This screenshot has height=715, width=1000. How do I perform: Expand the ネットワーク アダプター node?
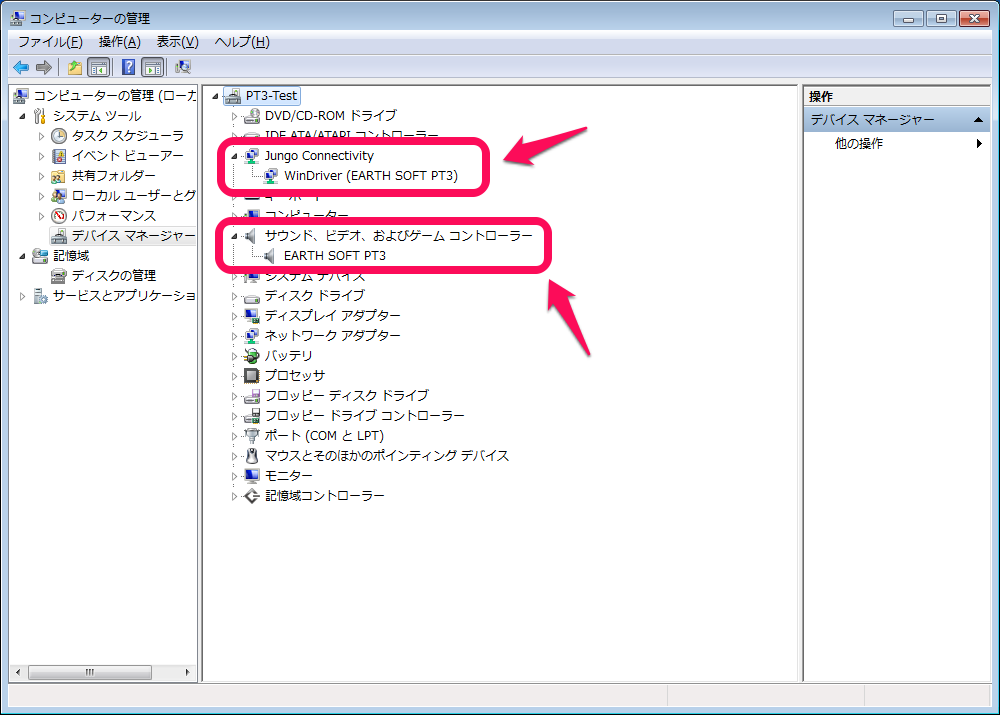coord(234,336)
